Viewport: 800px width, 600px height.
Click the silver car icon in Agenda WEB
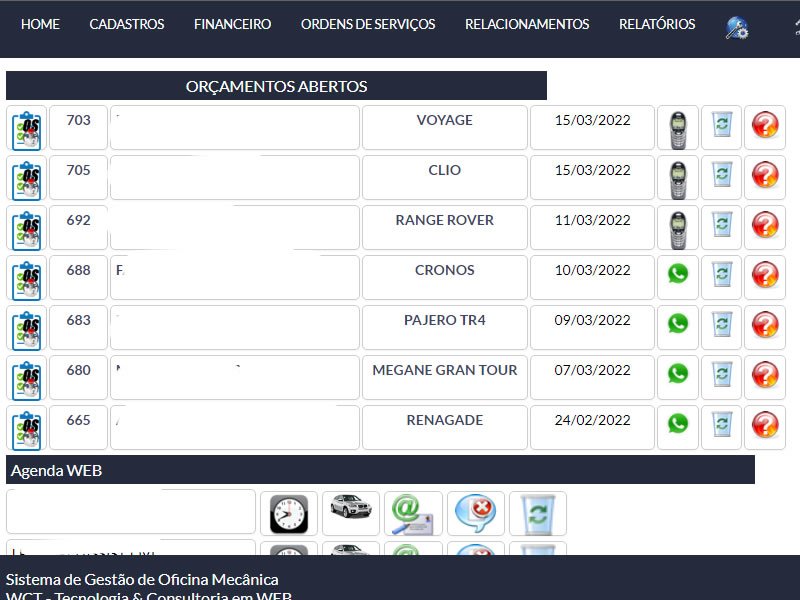[x=351, y=507]
